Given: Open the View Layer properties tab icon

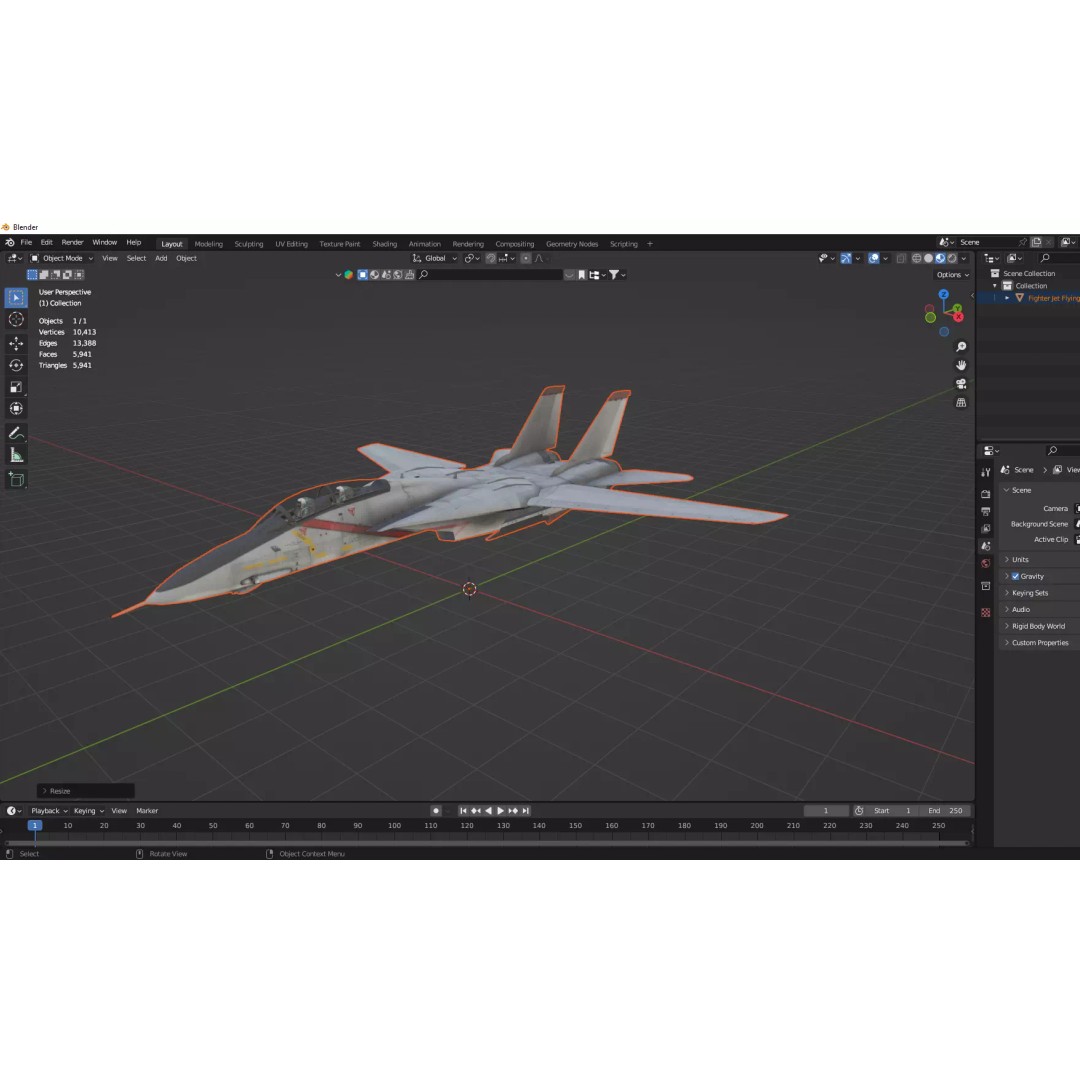Looking at the screenshot, I should coord(986,528).
